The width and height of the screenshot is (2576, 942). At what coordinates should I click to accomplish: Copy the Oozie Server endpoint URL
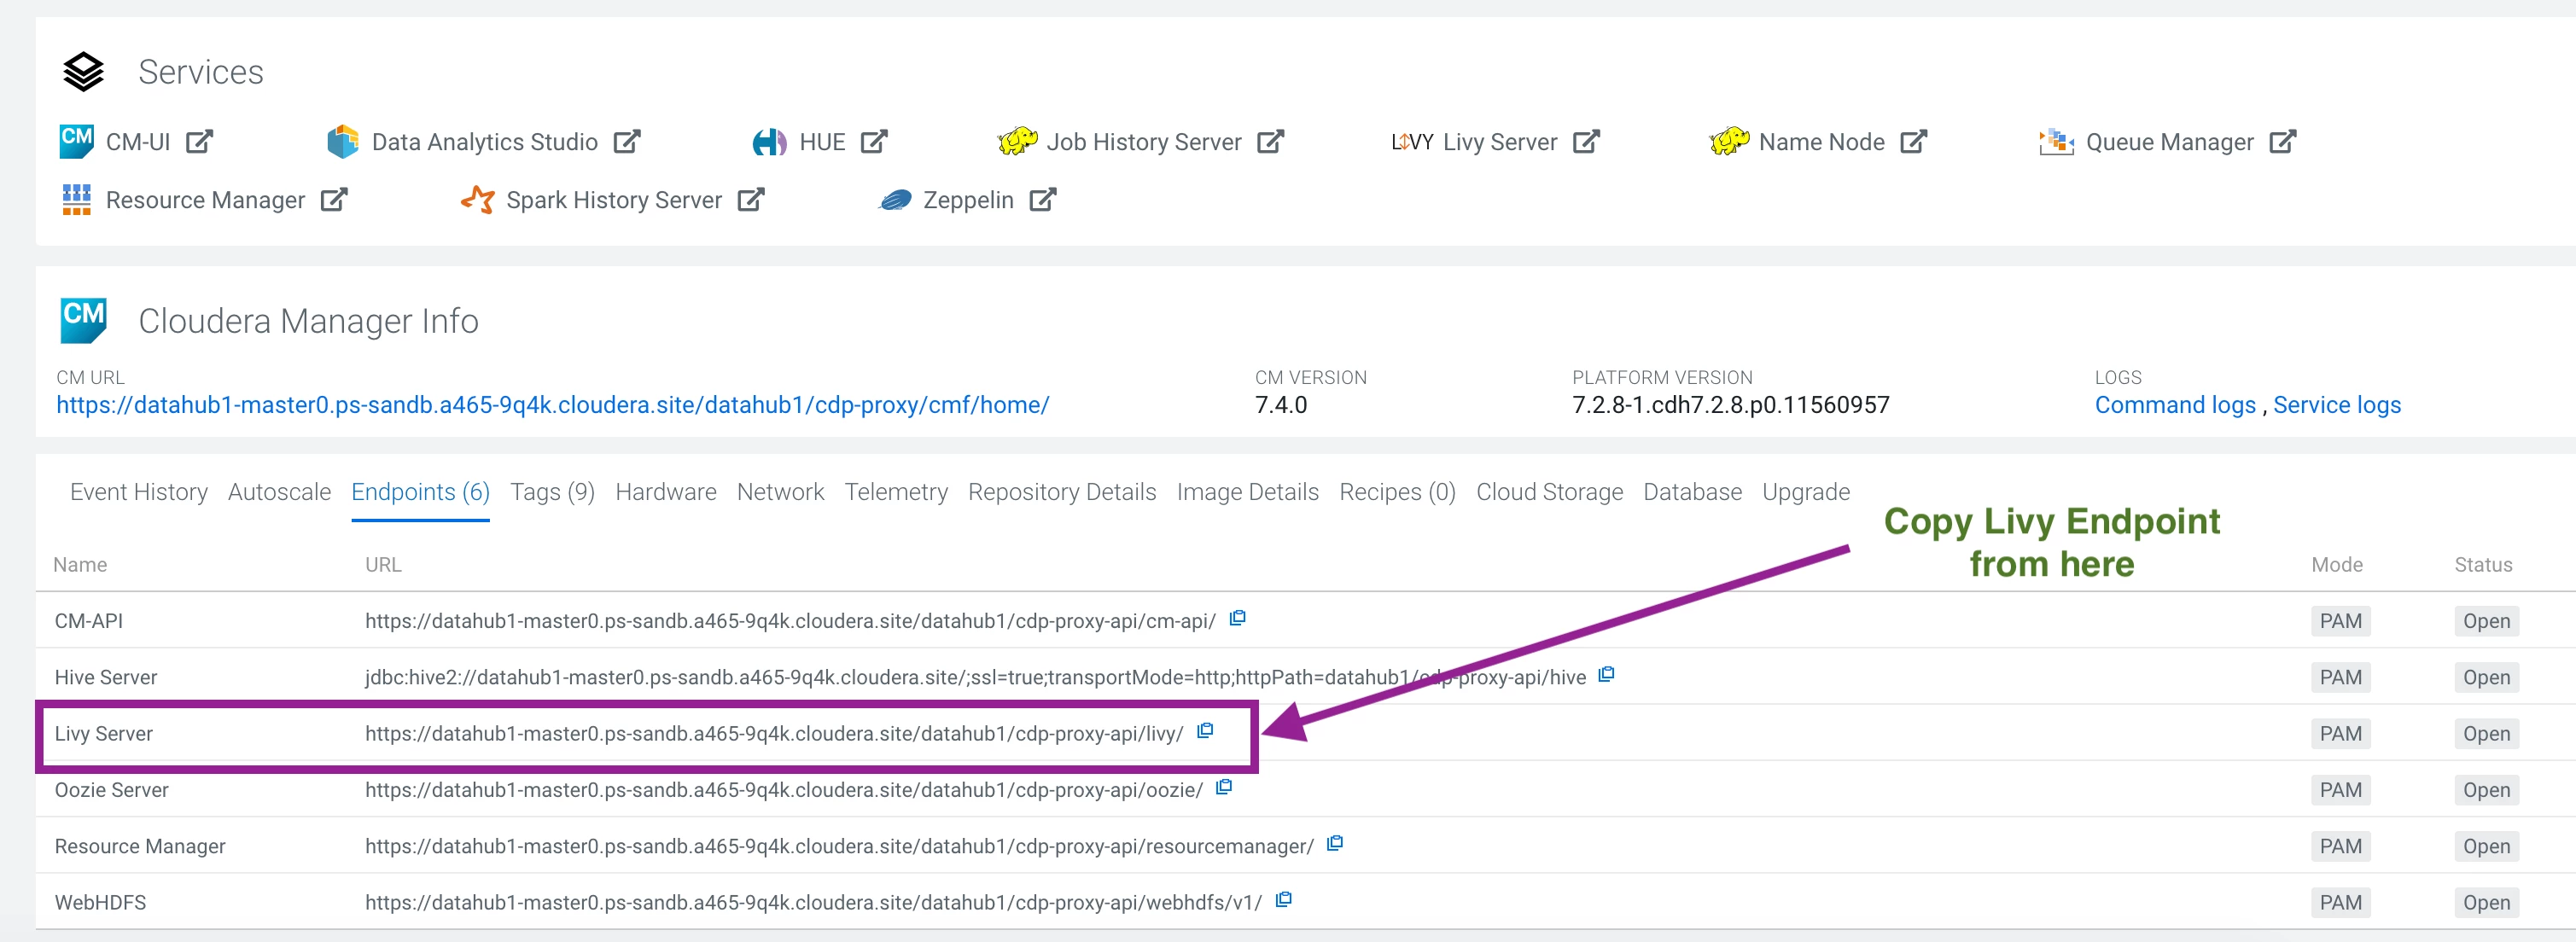pos(1223,787)
